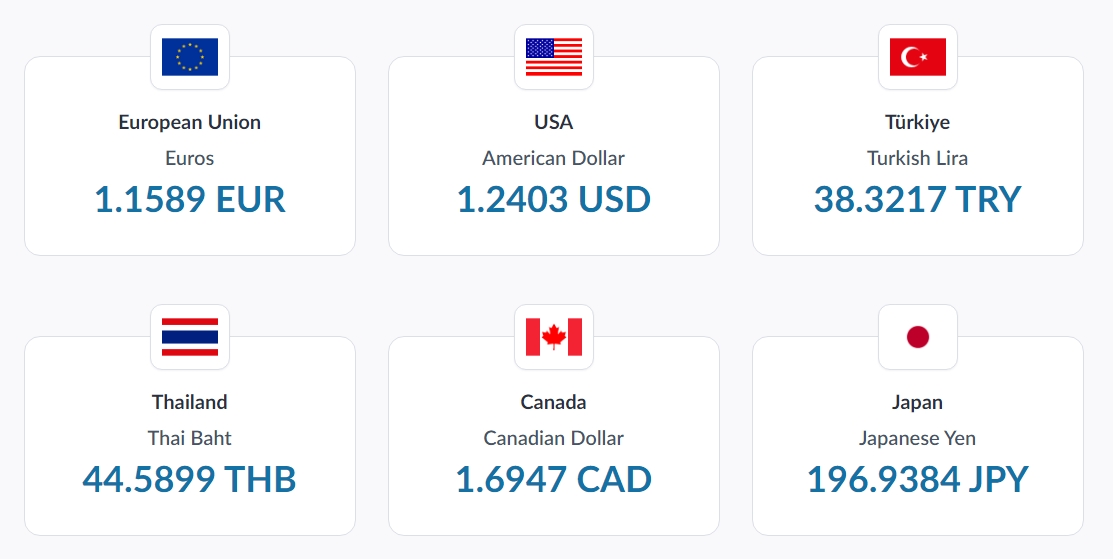
Task: Open the 196.9384 JPY rate
Action: click(918, 480)
